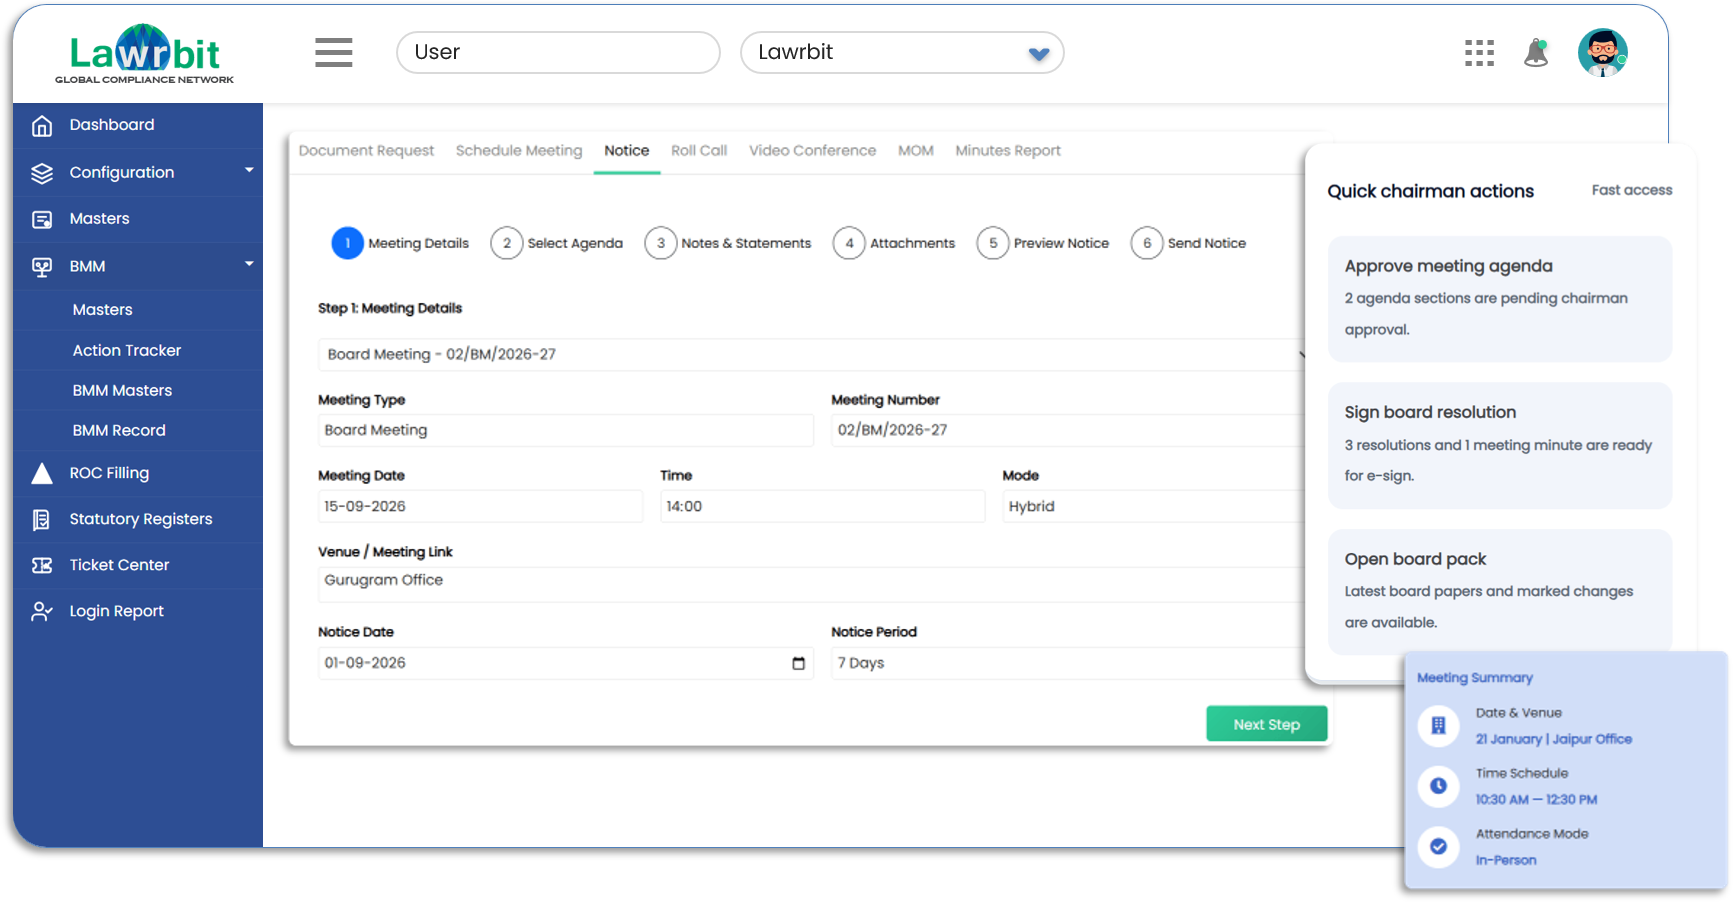This screenshot has width=1733, height=903.
Task: Switch to Roll Call tab
Action: tap(699, 151)
